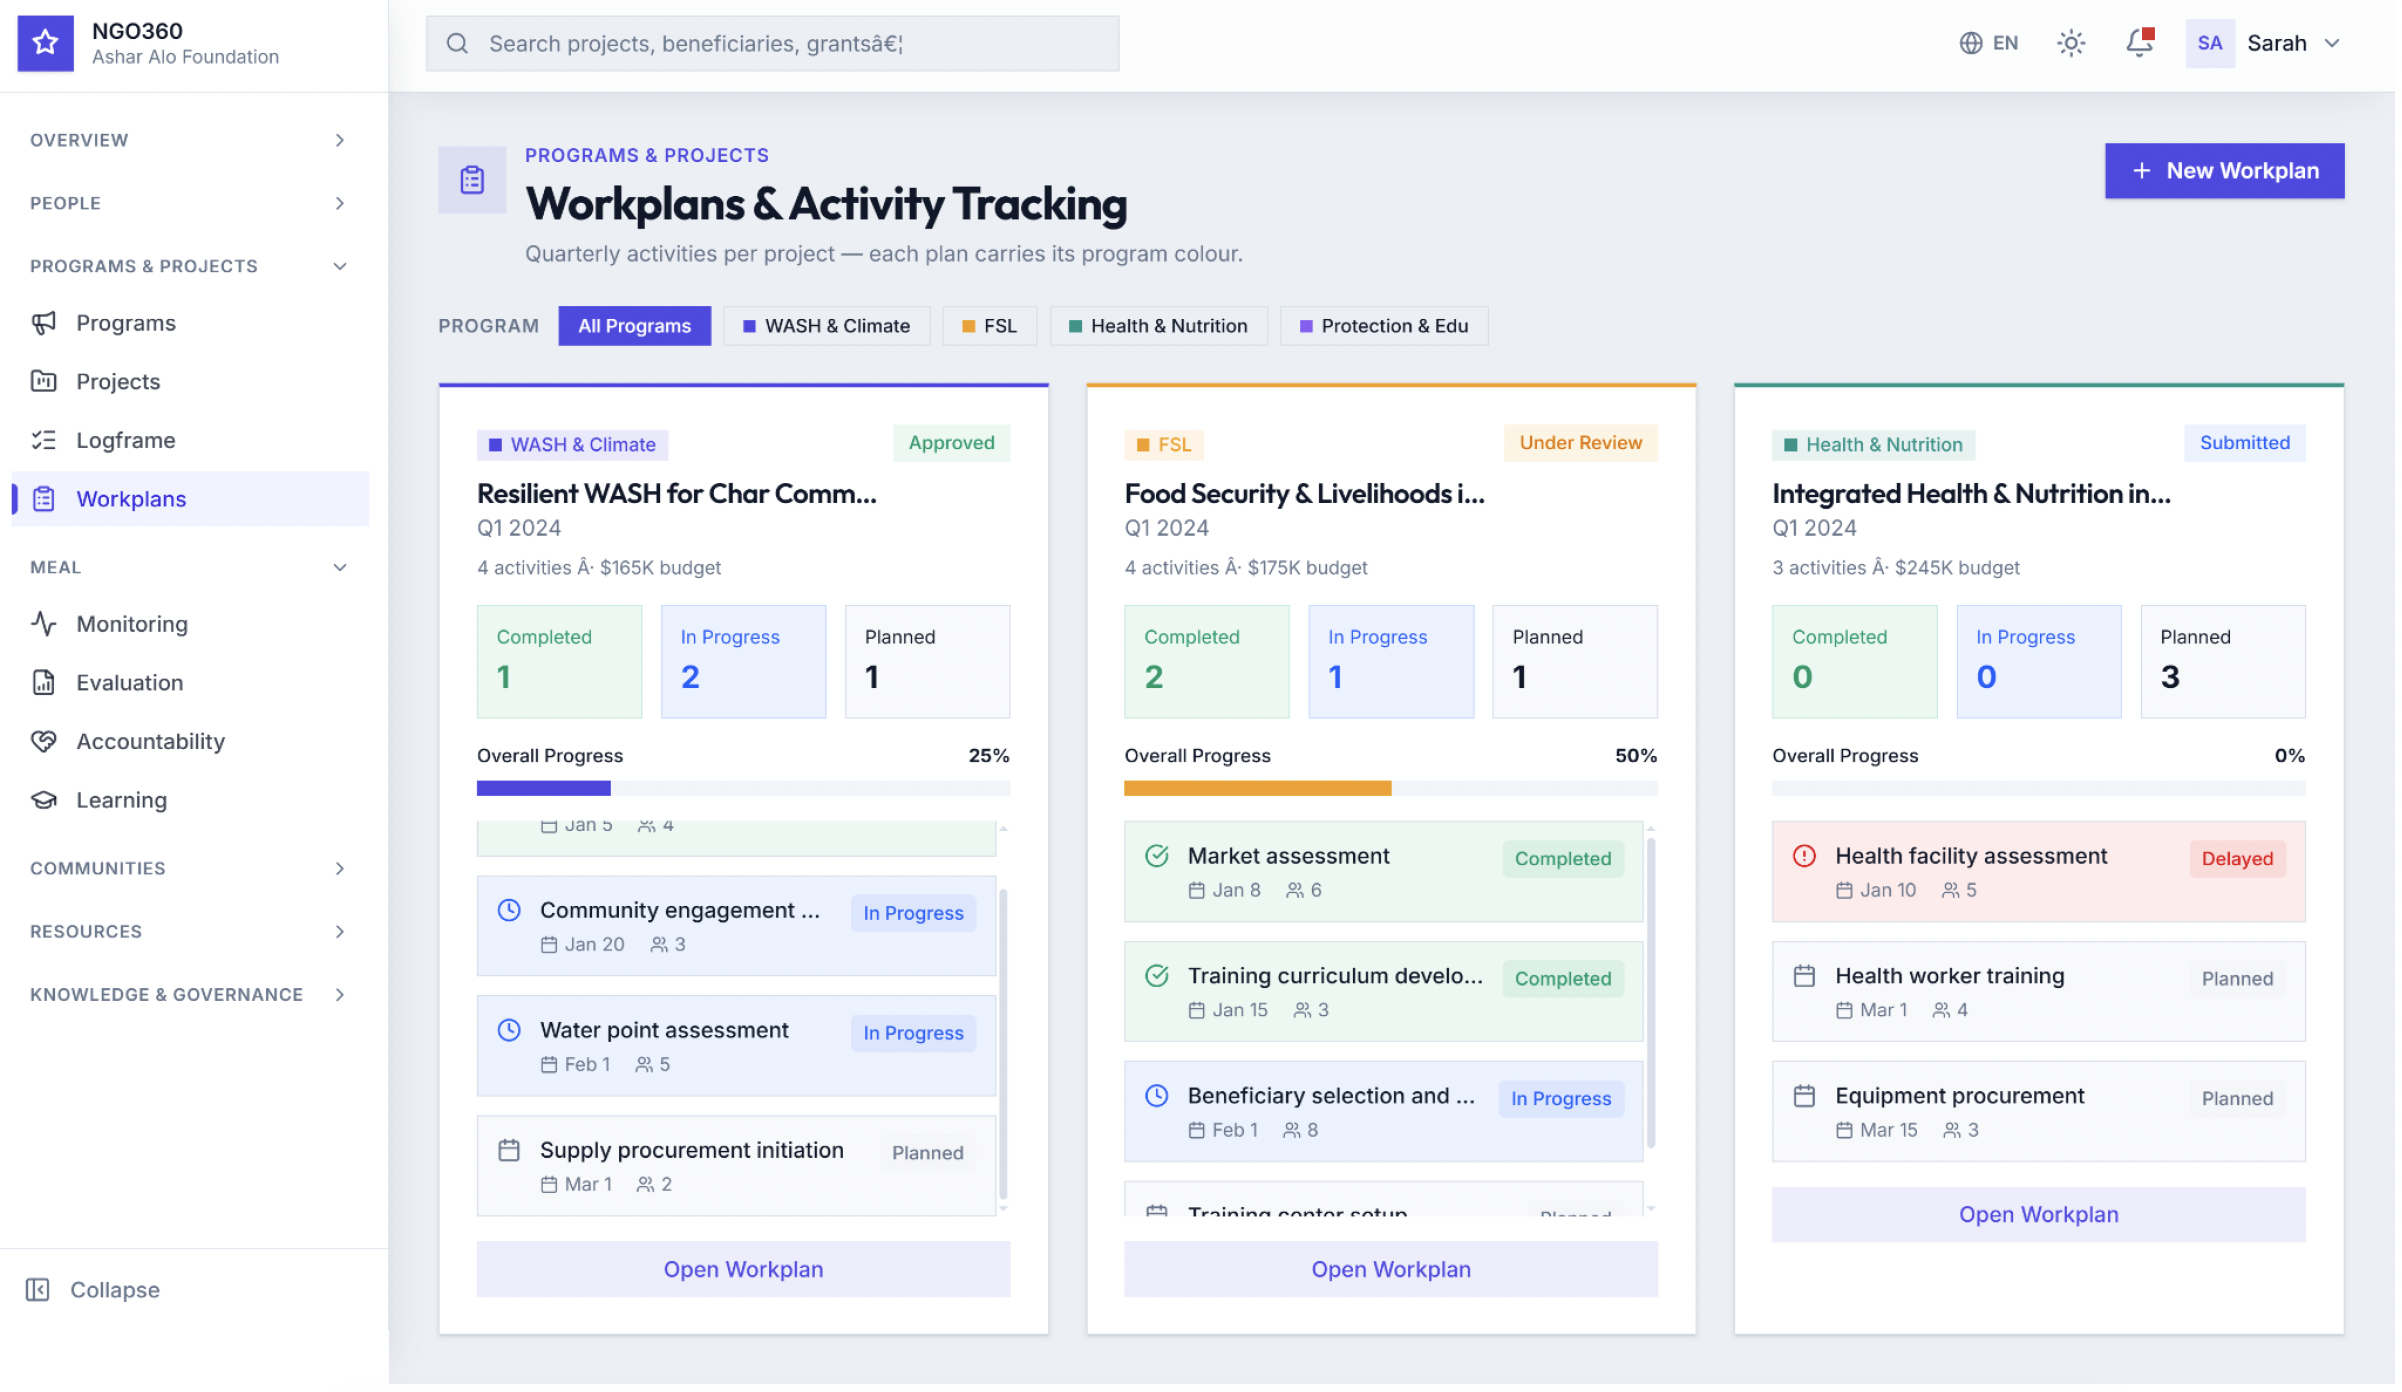Collapse the PROGRAMS & PROJECTS section
Screen dimensions: 2402x1392
point(190,266)
